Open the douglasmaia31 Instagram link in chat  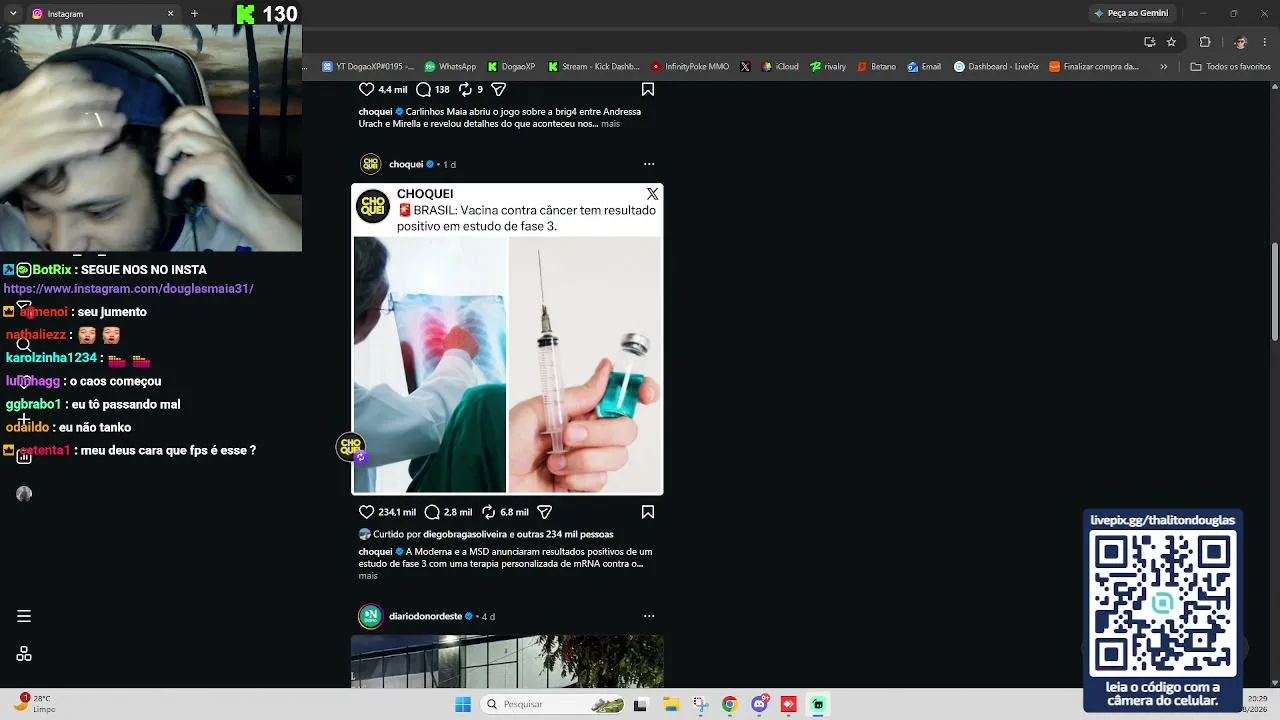(x=128, y=289)
